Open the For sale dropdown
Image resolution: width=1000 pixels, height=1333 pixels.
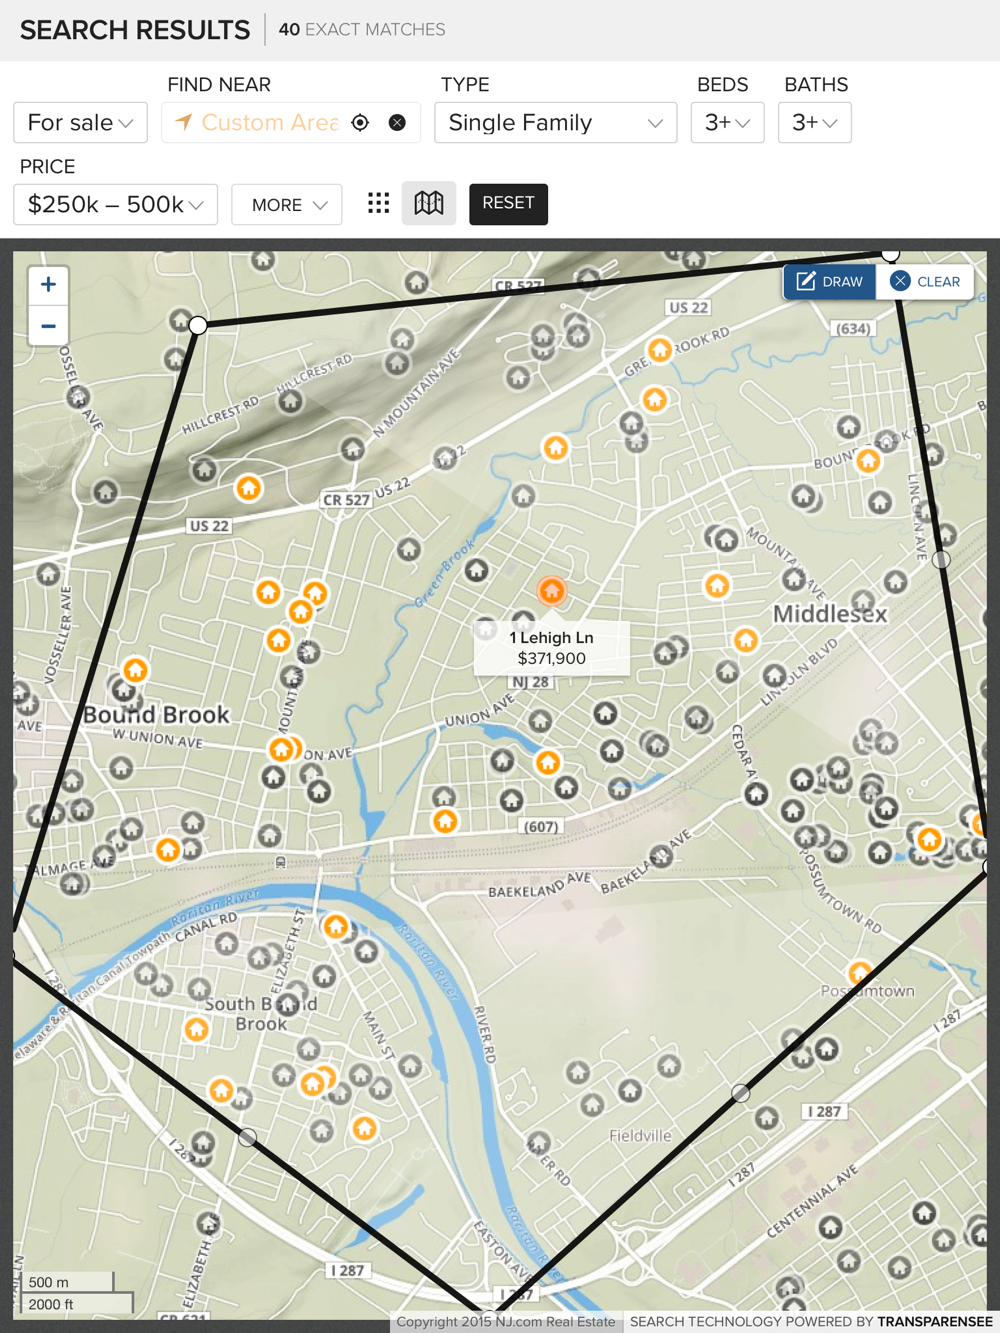[x=81, y=123]
